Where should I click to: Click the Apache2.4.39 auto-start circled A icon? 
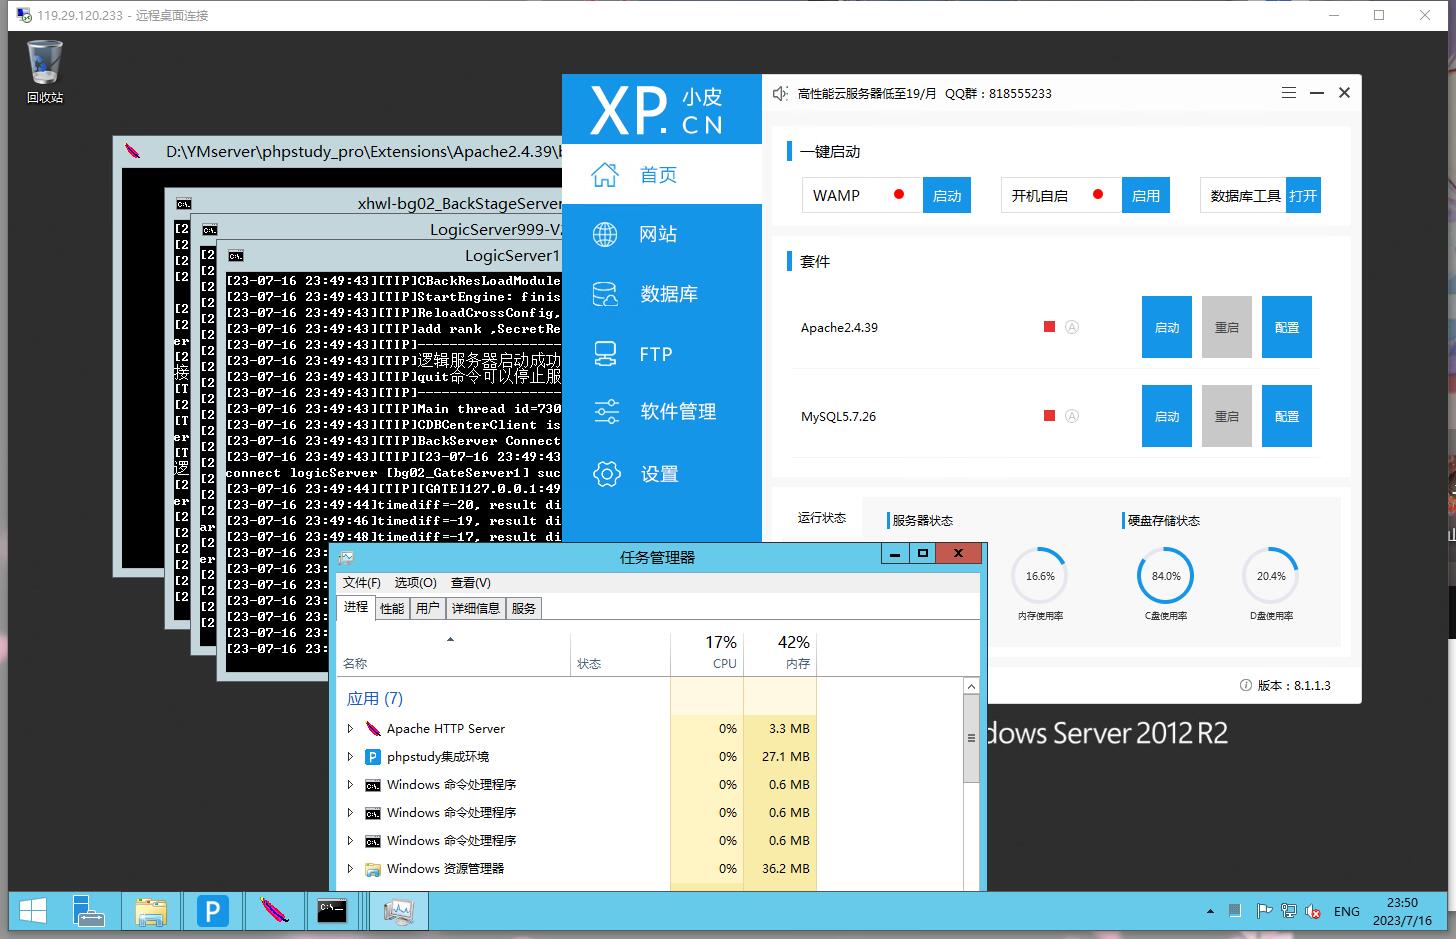point(1072,327)
